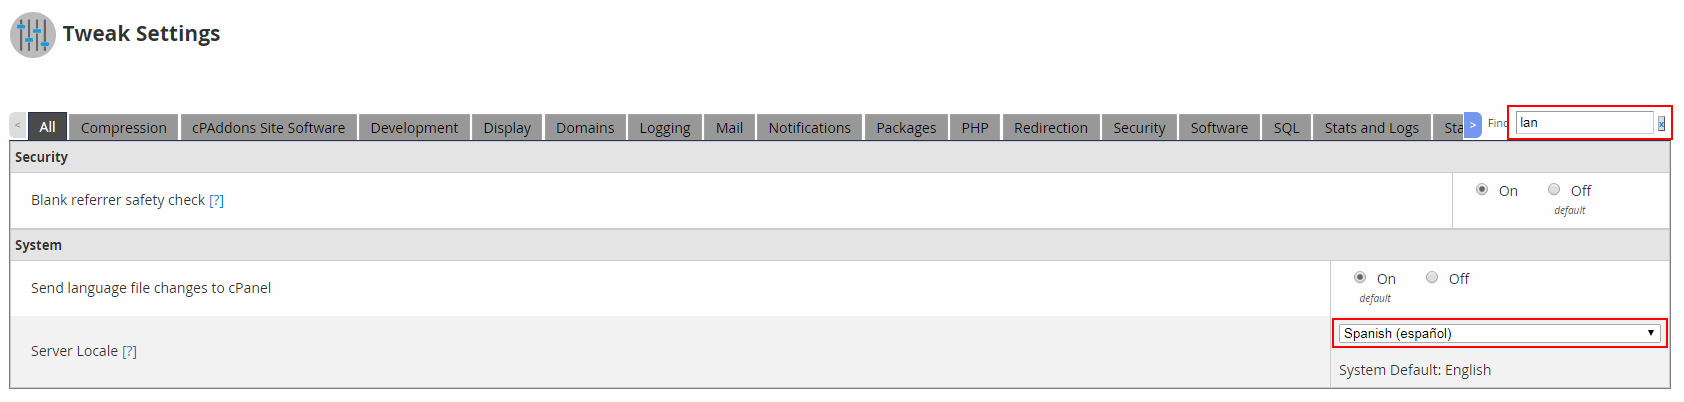
Task: Open the Compression tab
Action: (123, 127)
